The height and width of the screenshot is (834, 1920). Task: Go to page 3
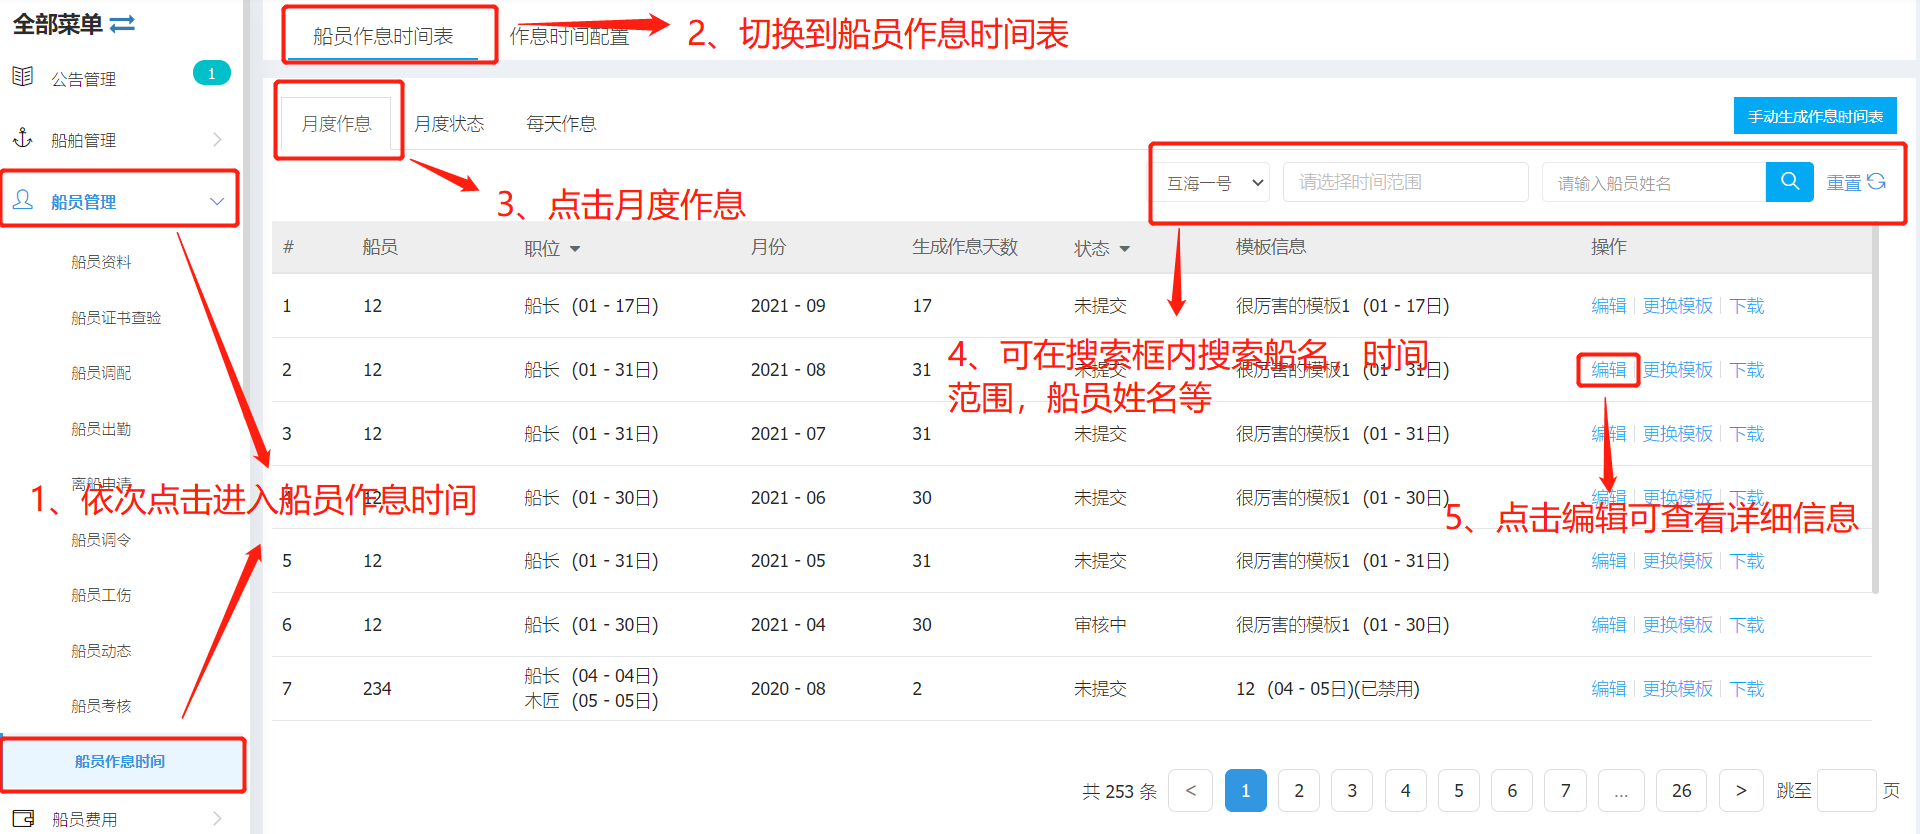point(1352,790)
